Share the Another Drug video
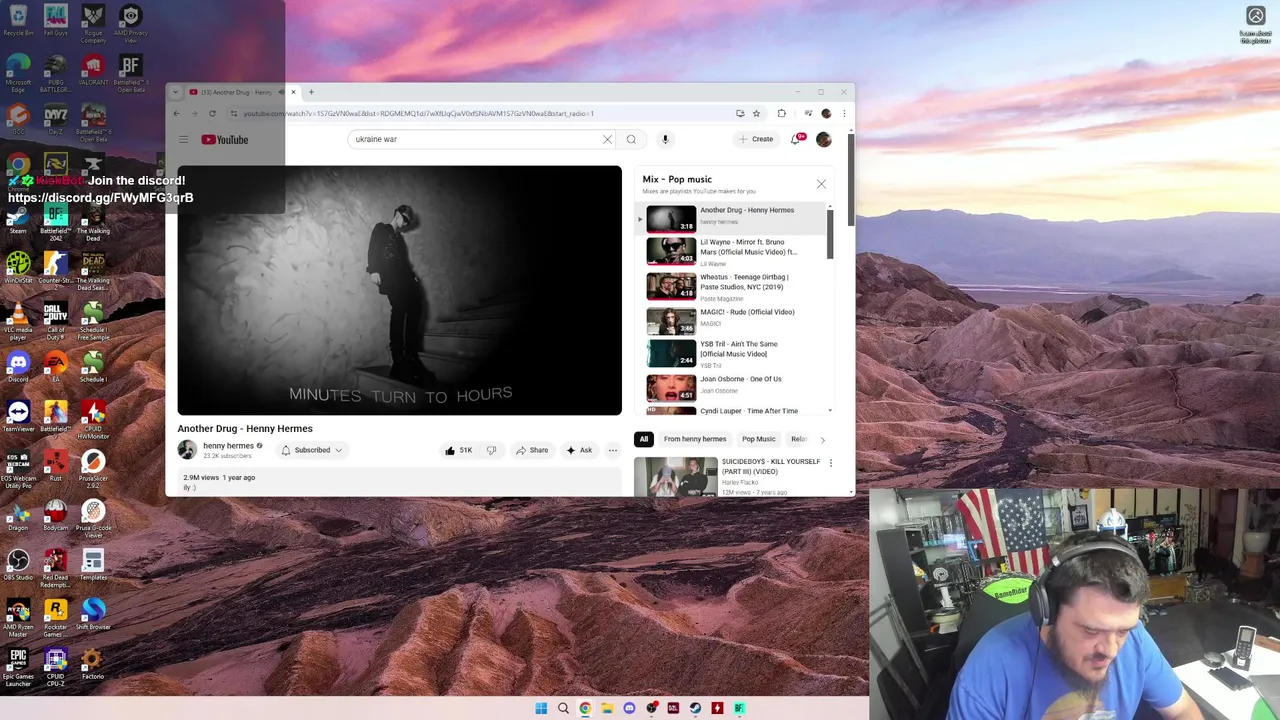This screenshot has width=1280, height=720. [532, 451]
